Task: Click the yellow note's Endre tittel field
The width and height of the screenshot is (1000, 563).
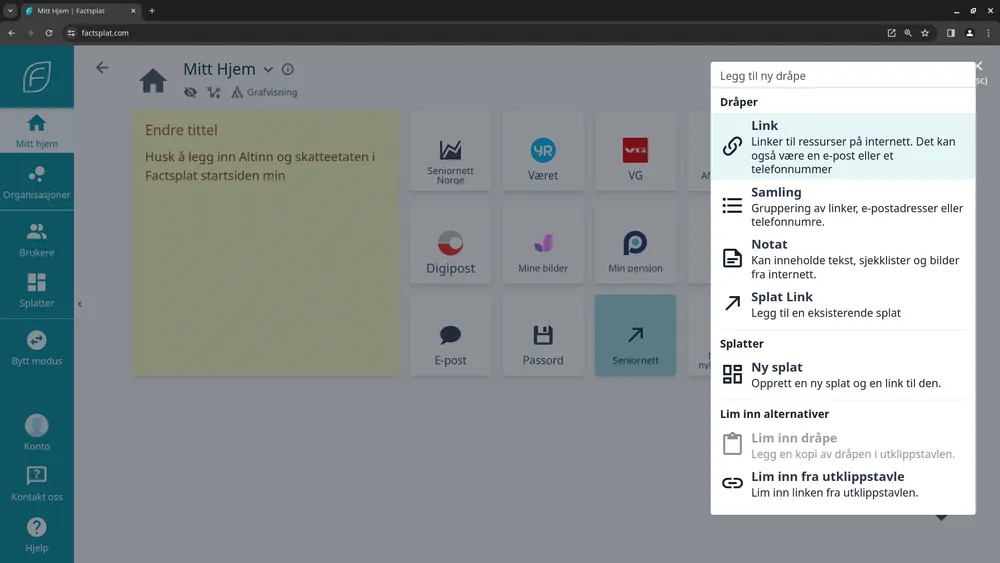Action: [x=181, y=130]
